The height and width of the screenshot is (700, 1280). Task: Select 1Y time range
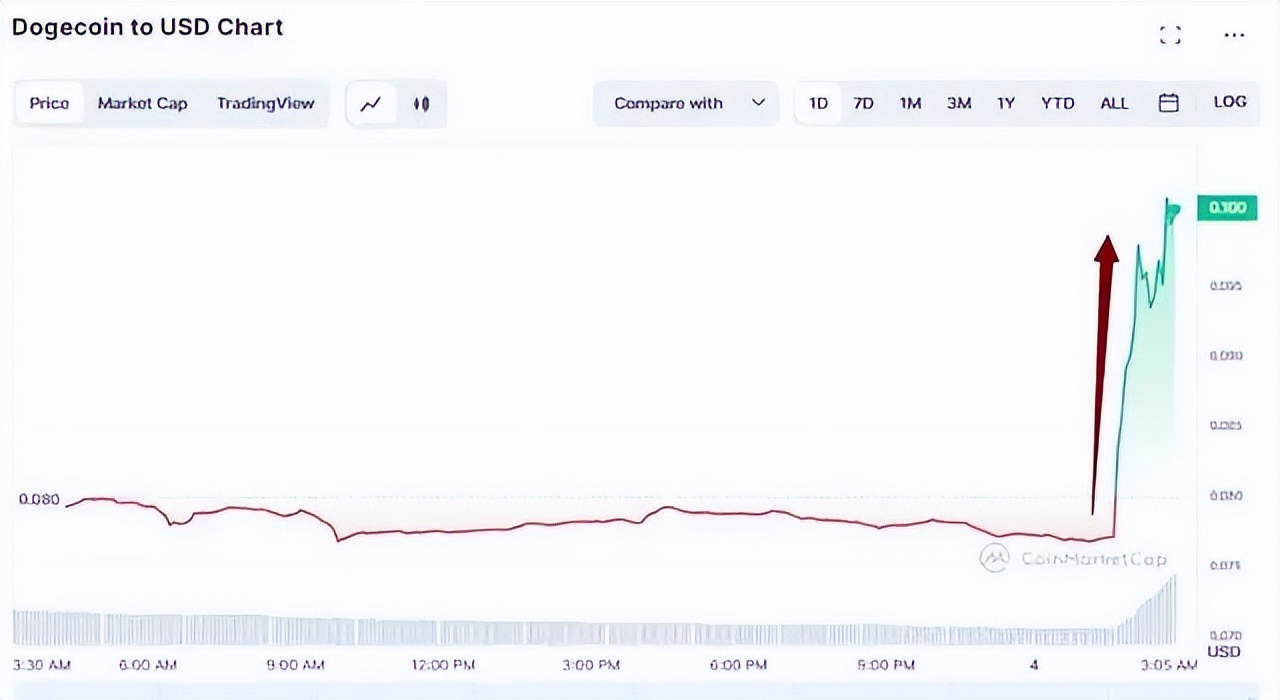click(1006, 103)
